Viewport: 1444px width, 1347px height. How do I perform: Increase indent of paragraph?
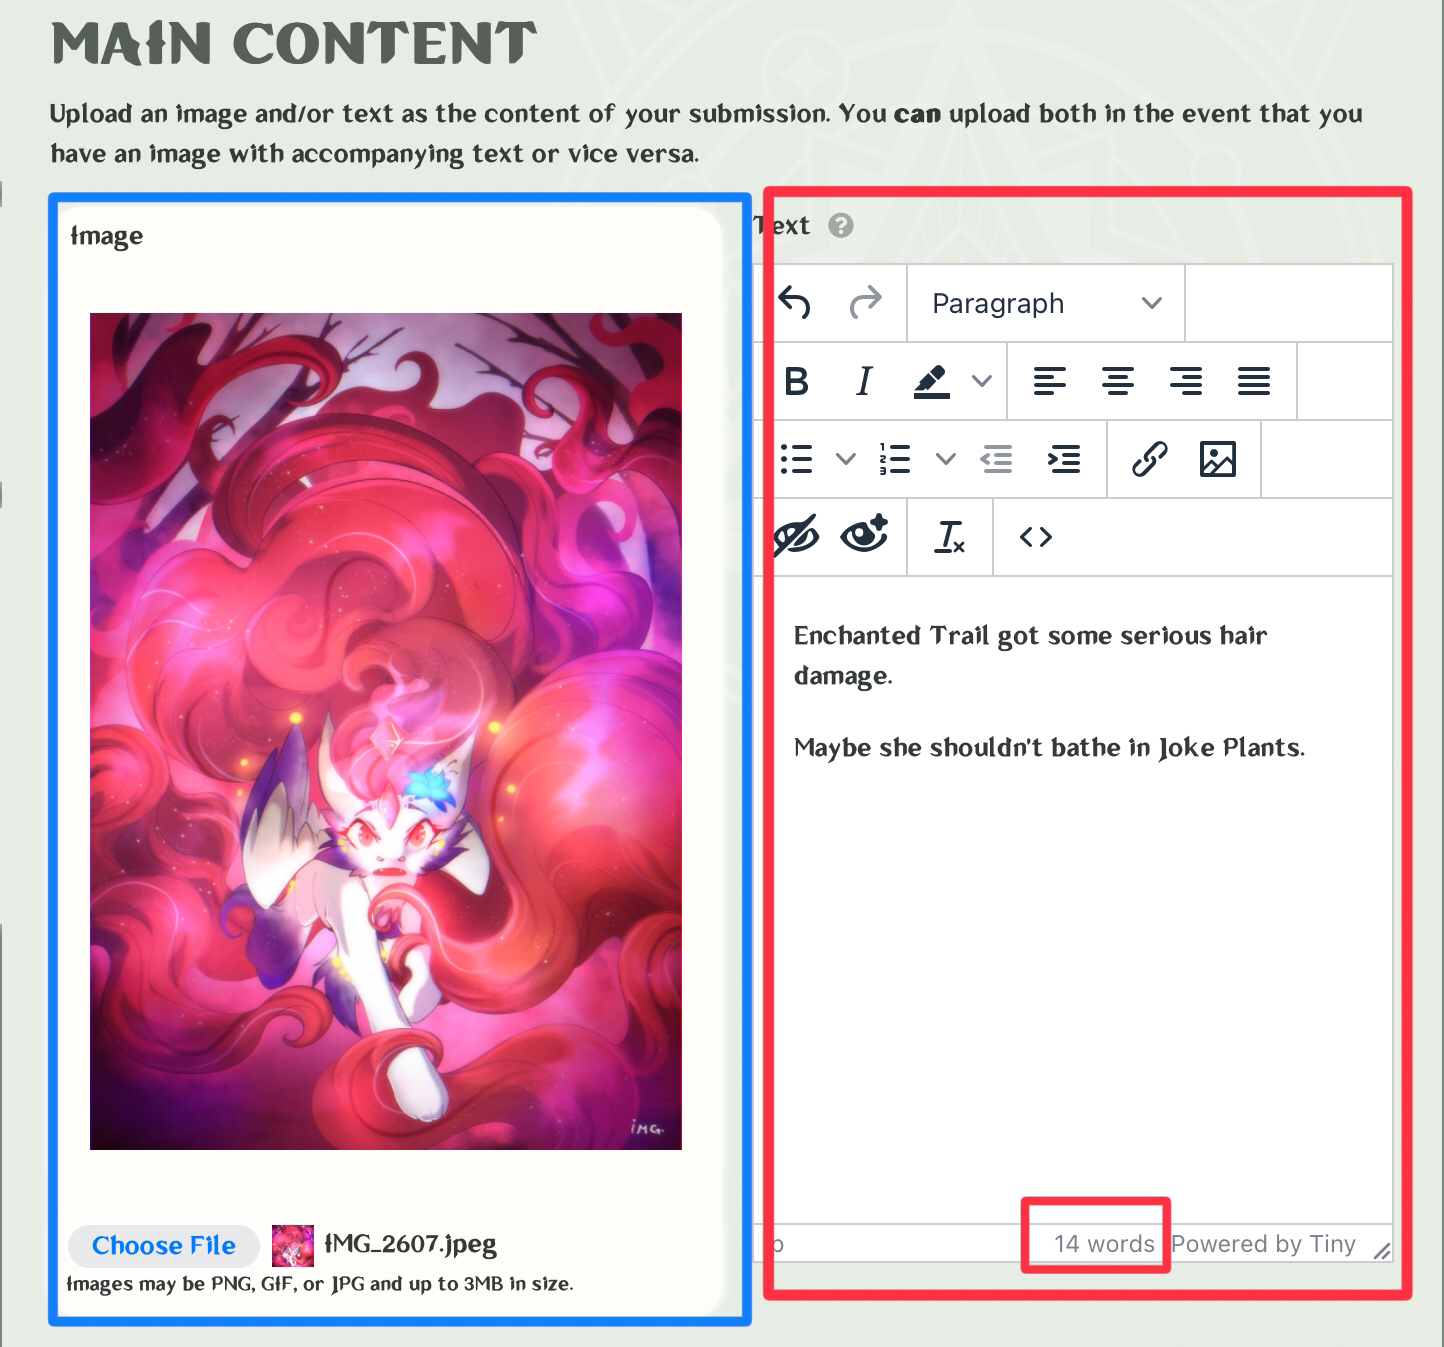click(x=1063, y=459)
